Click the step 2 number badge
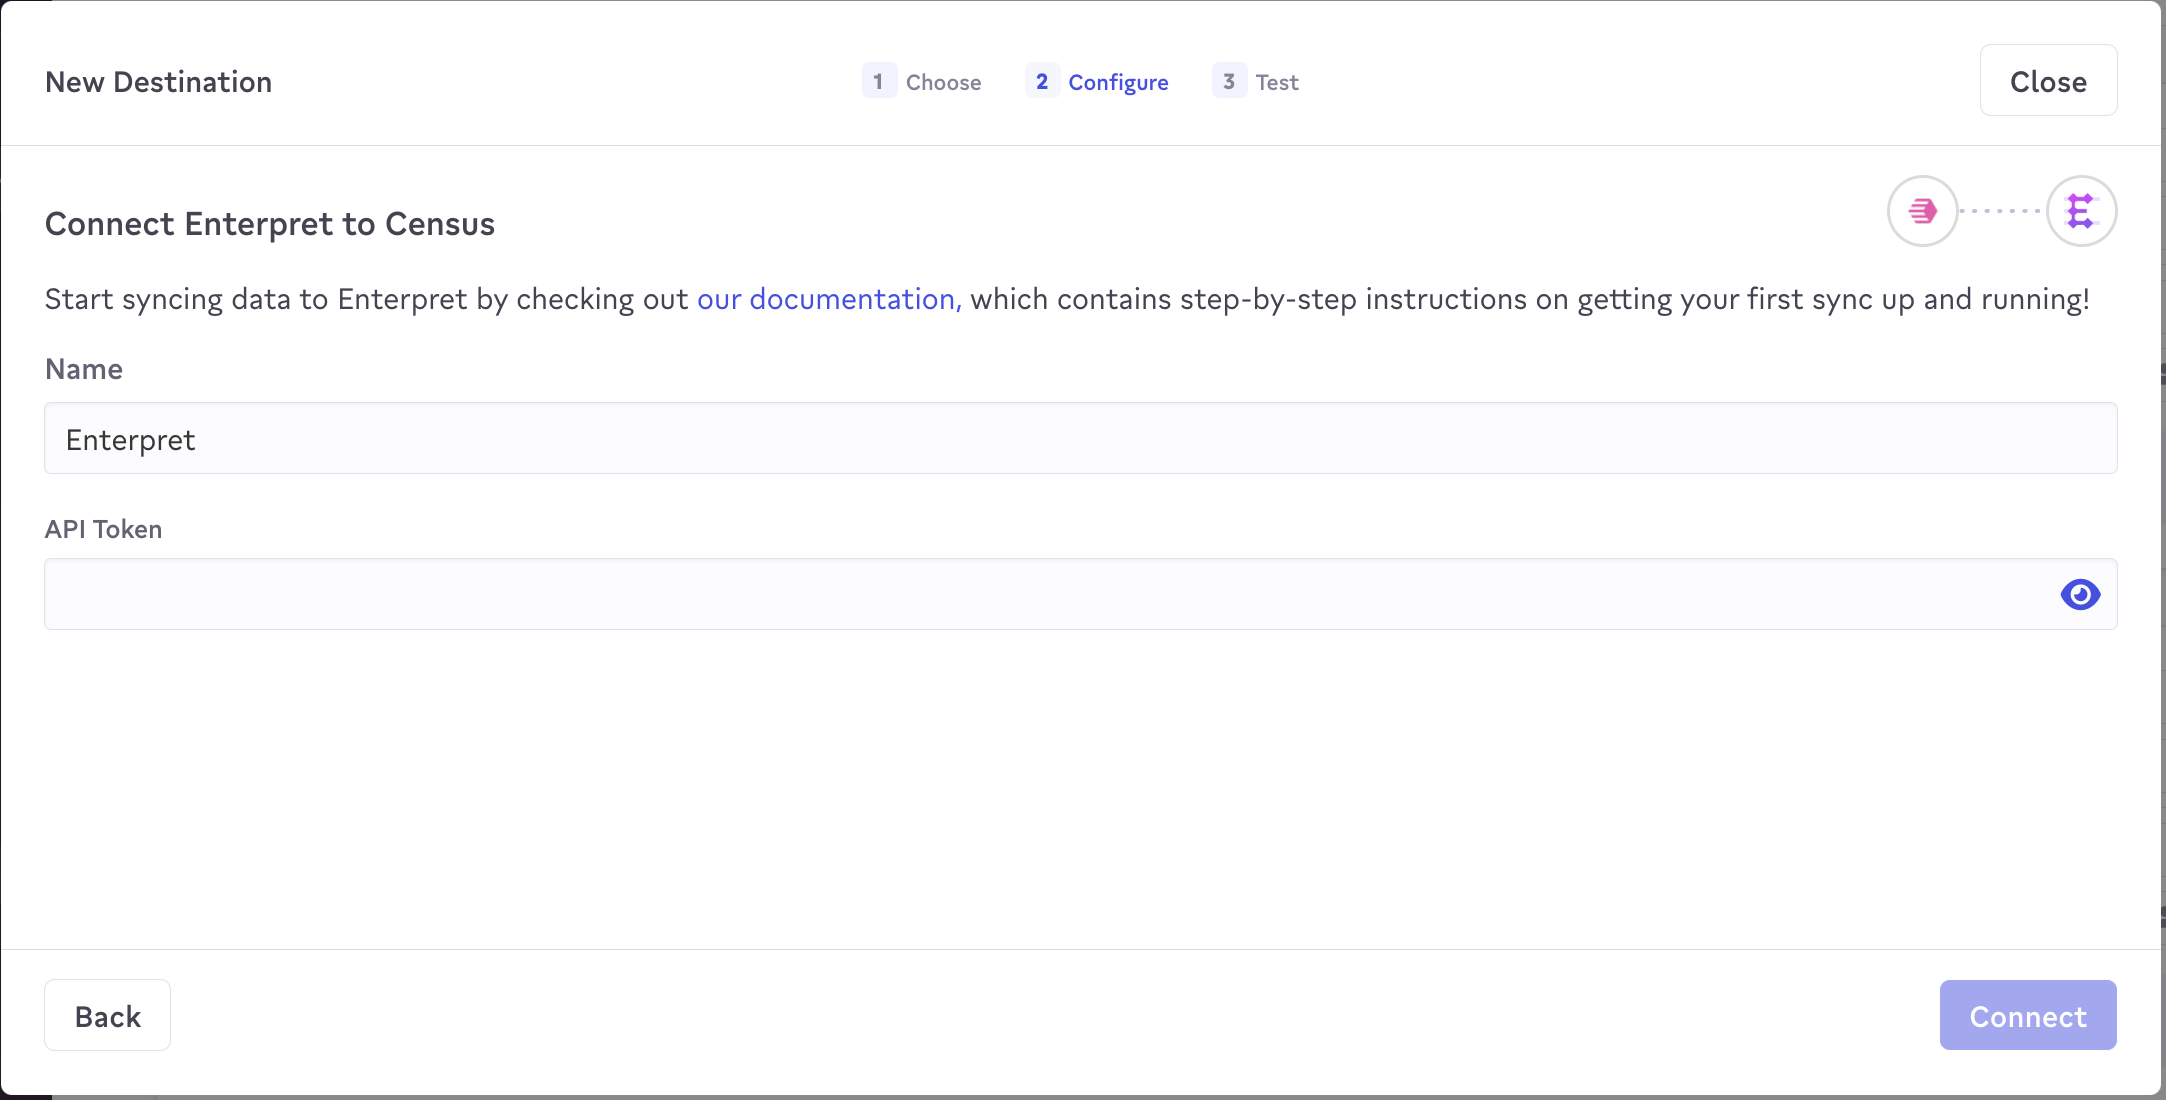The width and height of the screenshot is (2166, 1100). point(1041,81)
